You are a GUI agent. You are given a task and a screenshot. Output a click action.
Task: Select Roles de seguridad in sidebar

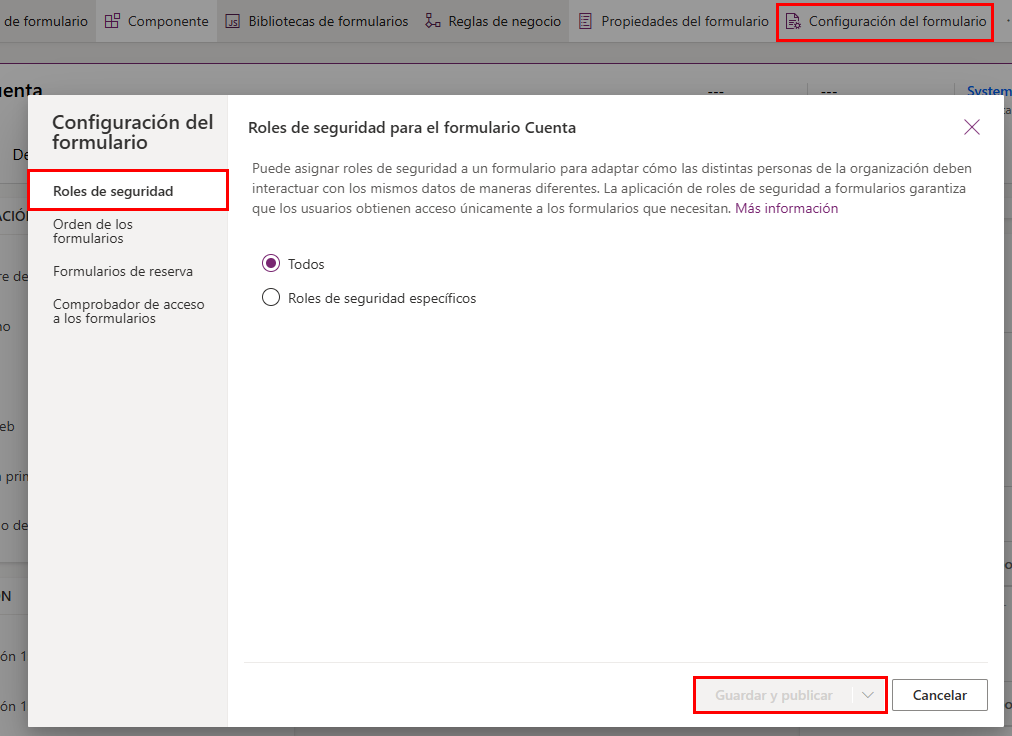click(x=128, y=190)
